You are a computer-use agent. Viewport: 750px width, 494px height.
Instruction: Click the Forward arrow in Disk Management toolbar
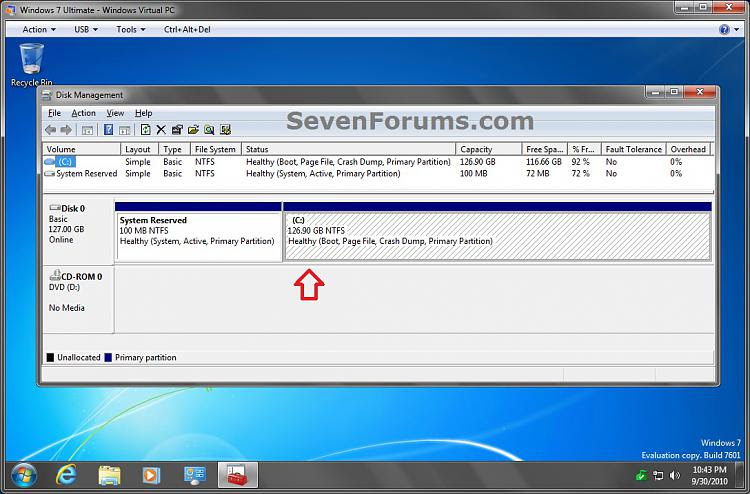point(66,130)
